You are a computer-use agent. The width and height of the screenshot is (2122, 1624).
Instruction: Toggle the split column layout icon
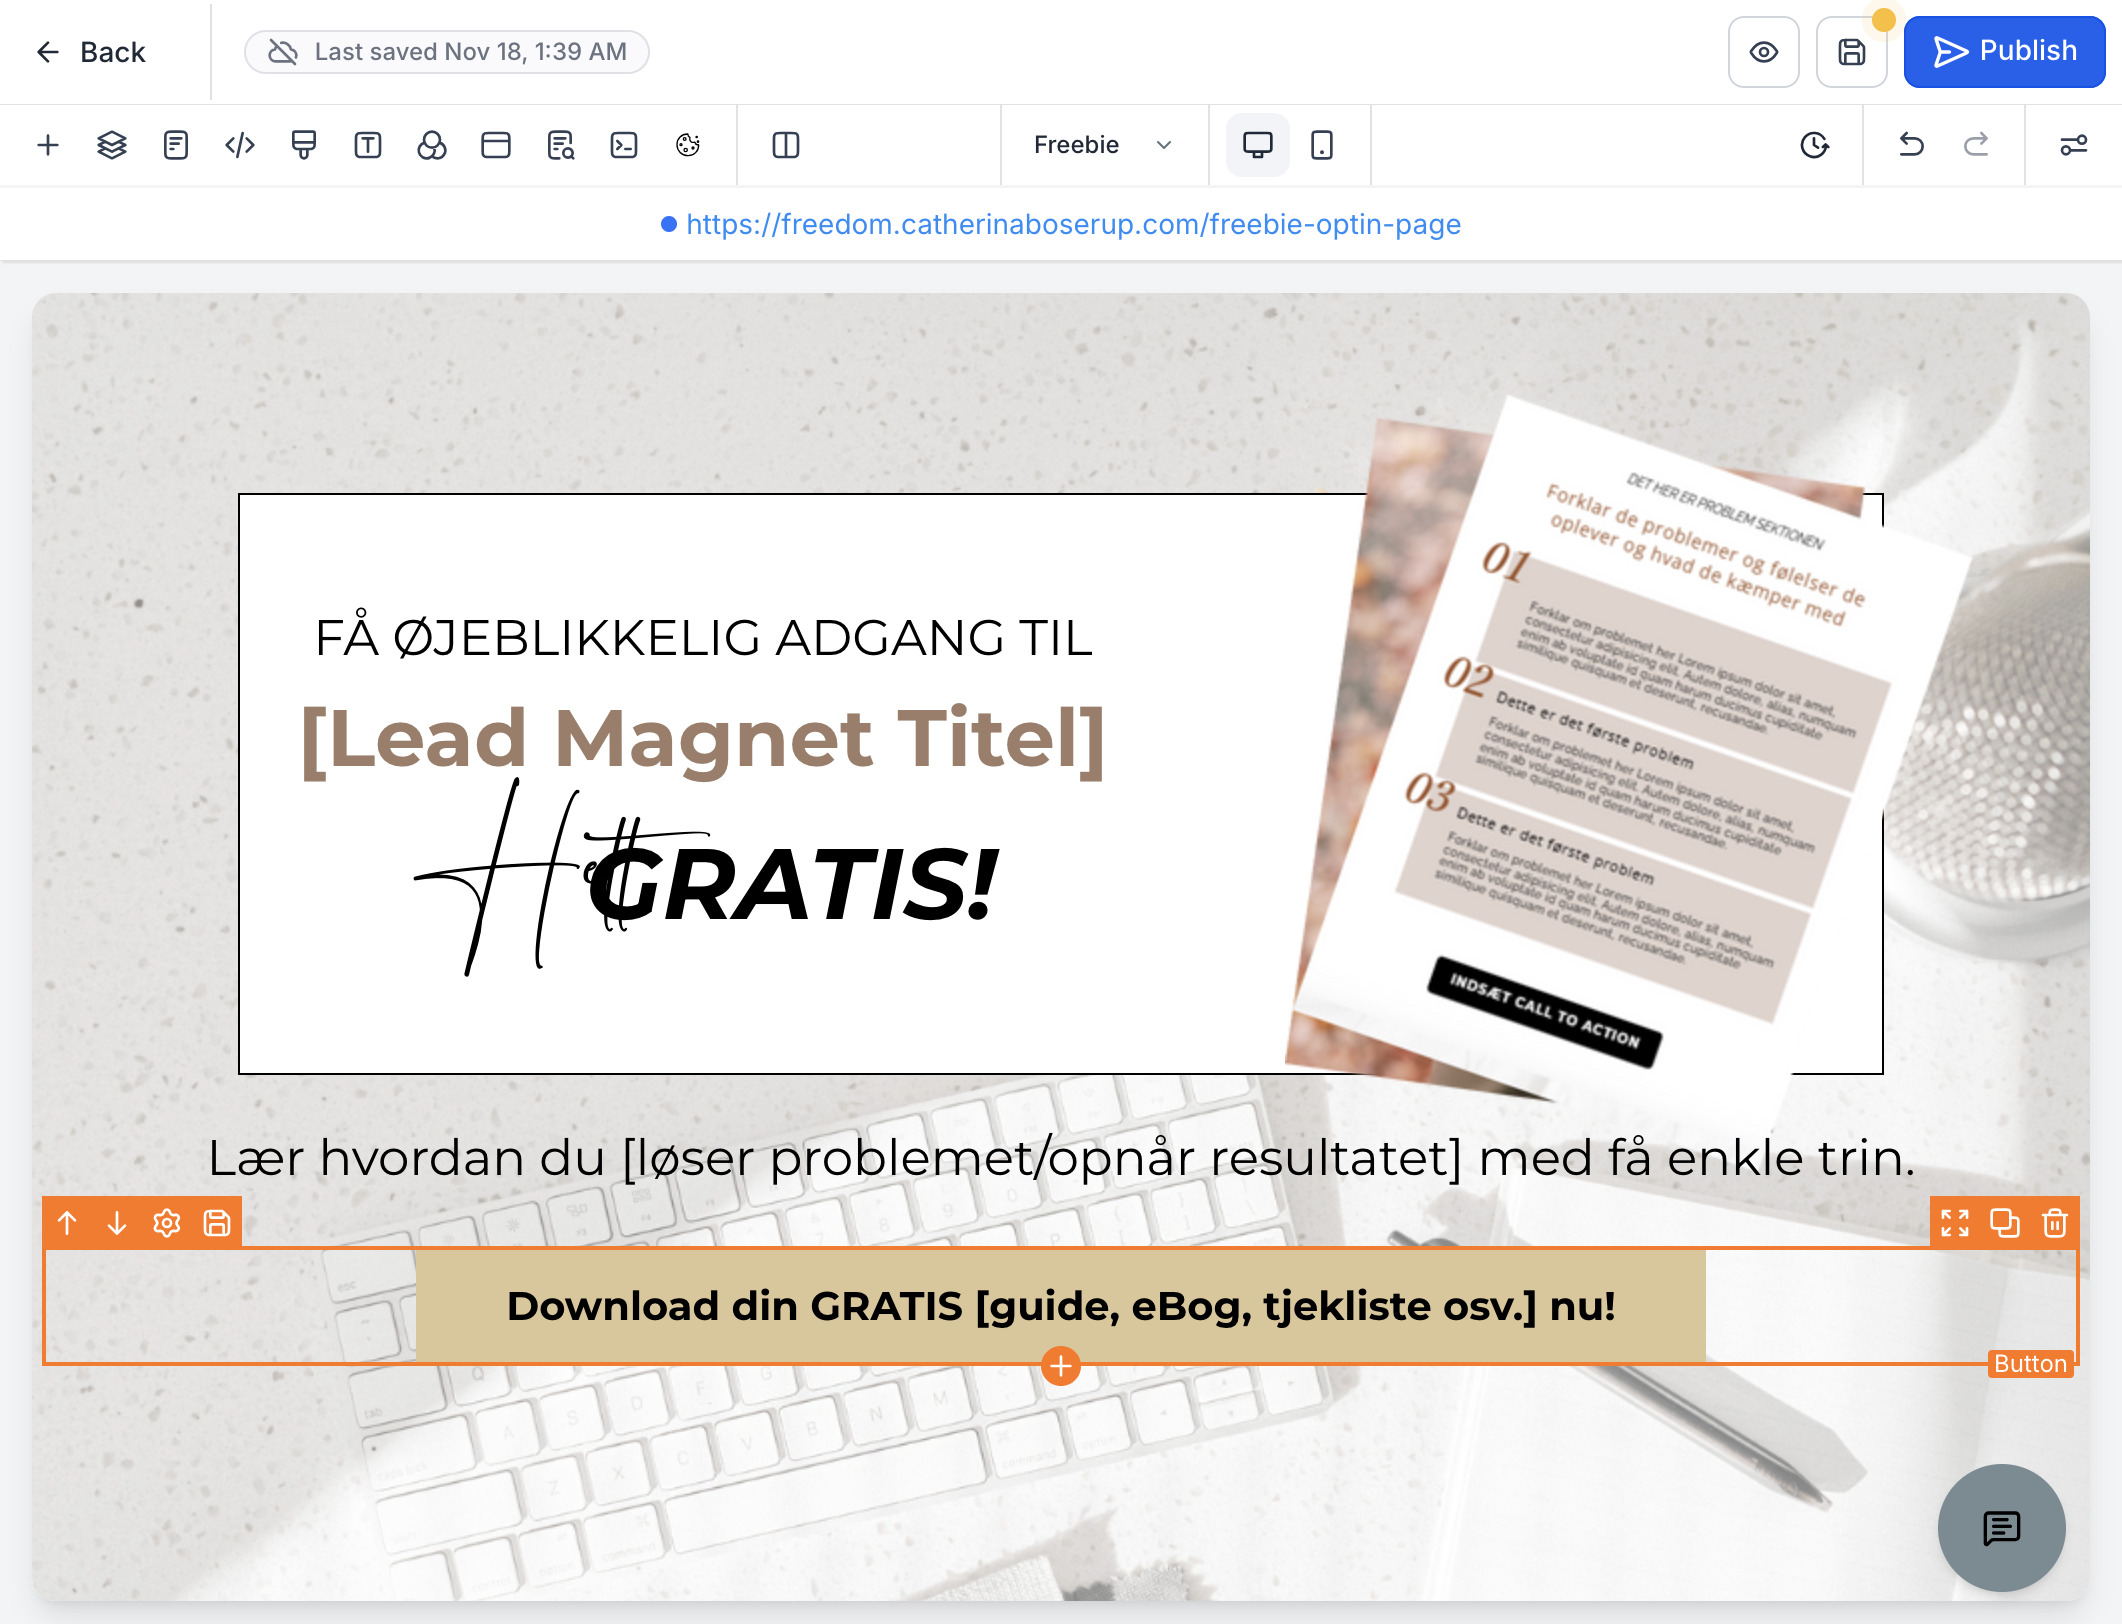(786, 145)
